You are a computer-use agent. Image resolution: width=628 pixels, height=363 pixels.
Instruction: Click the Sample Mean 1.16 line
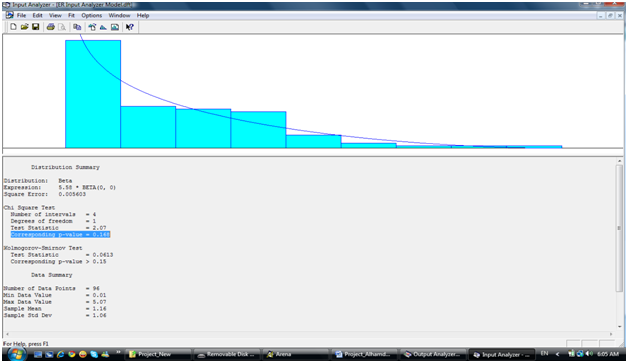(55, 309)
